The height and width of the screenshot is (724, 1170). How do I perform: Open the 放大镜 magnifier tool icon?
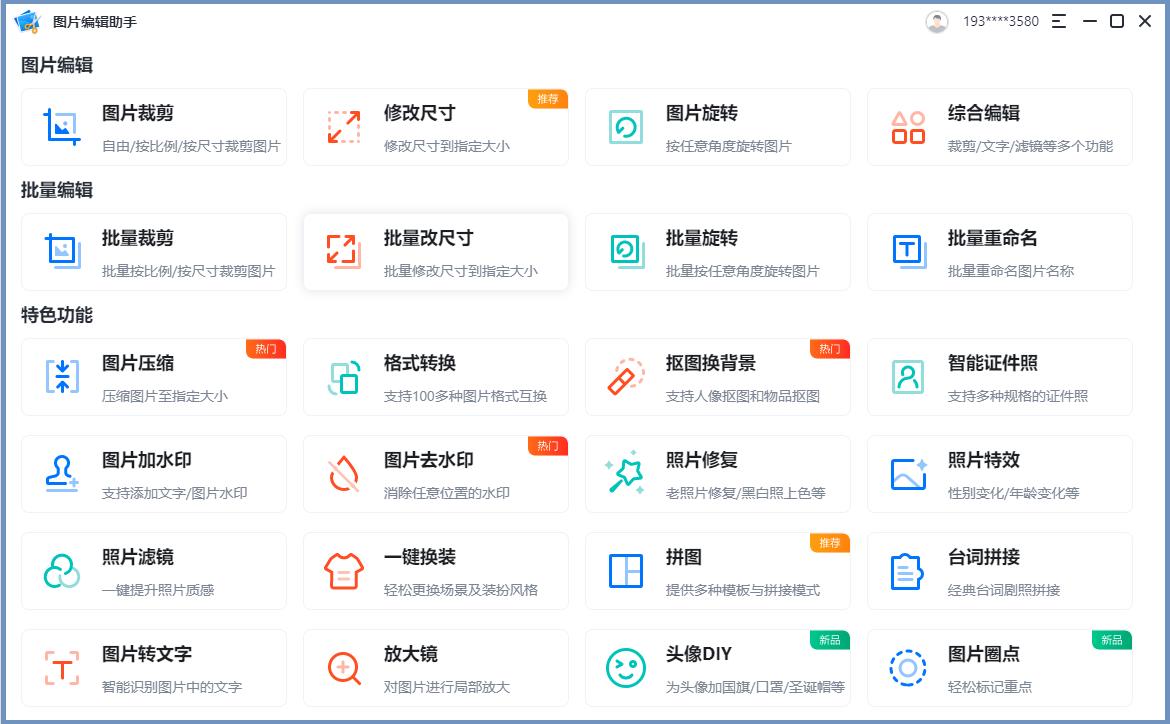[x=343, y=667]
